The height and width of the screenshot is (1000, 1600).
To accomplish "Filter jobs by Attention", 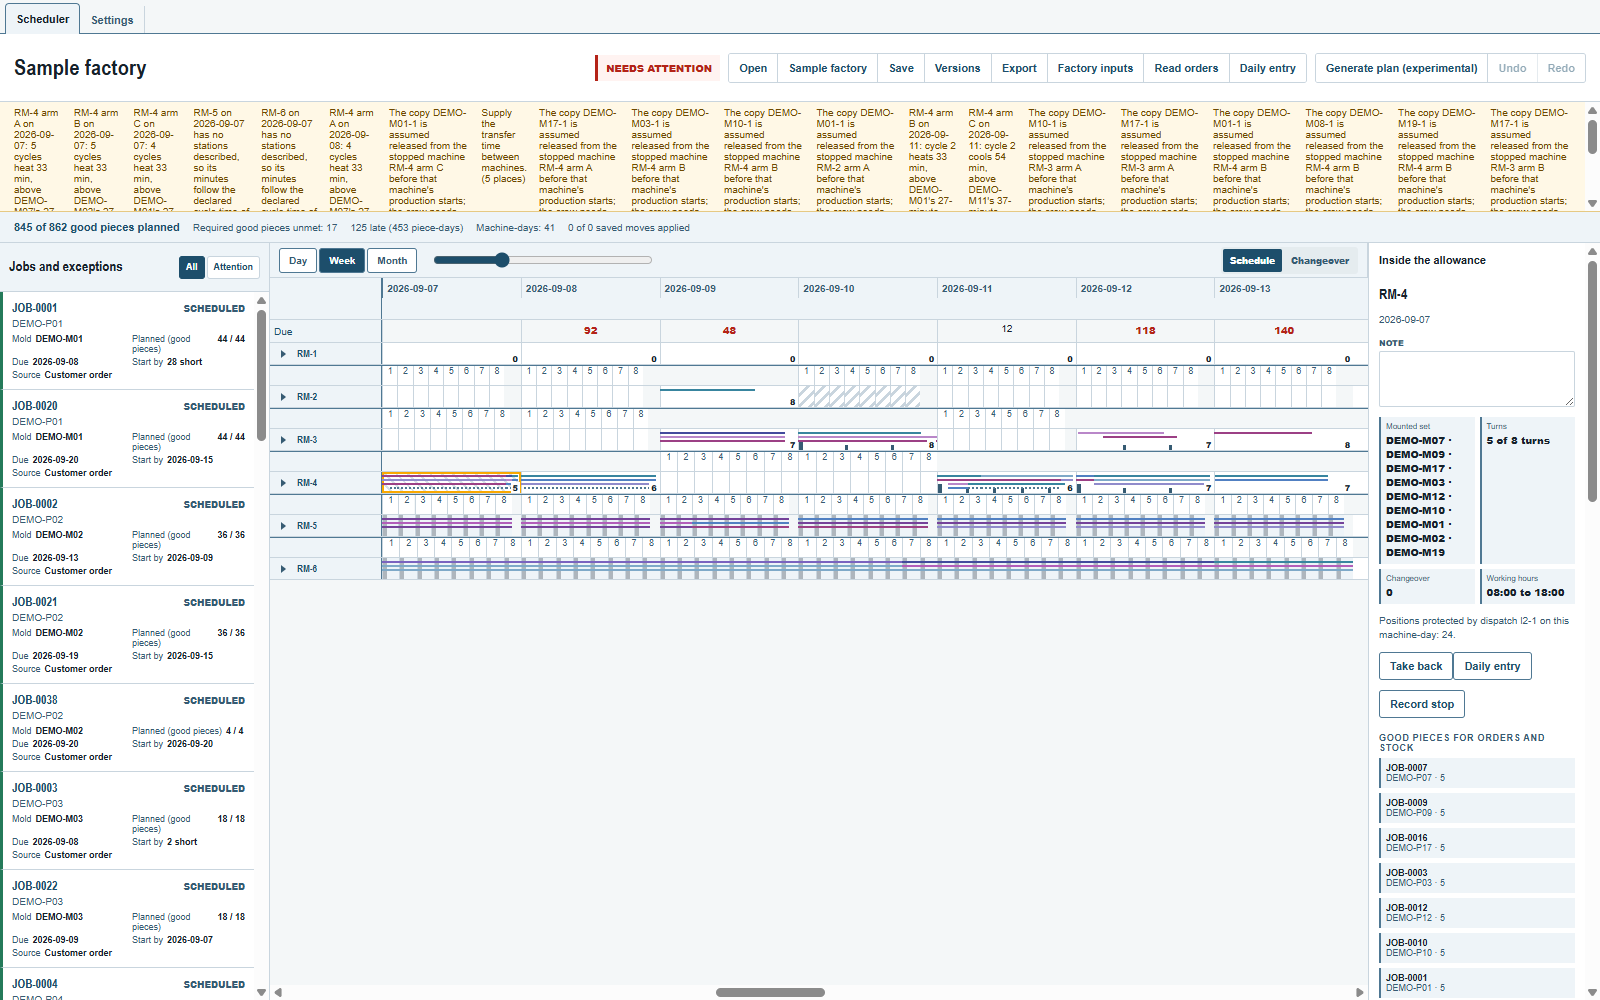I will 233,267.
